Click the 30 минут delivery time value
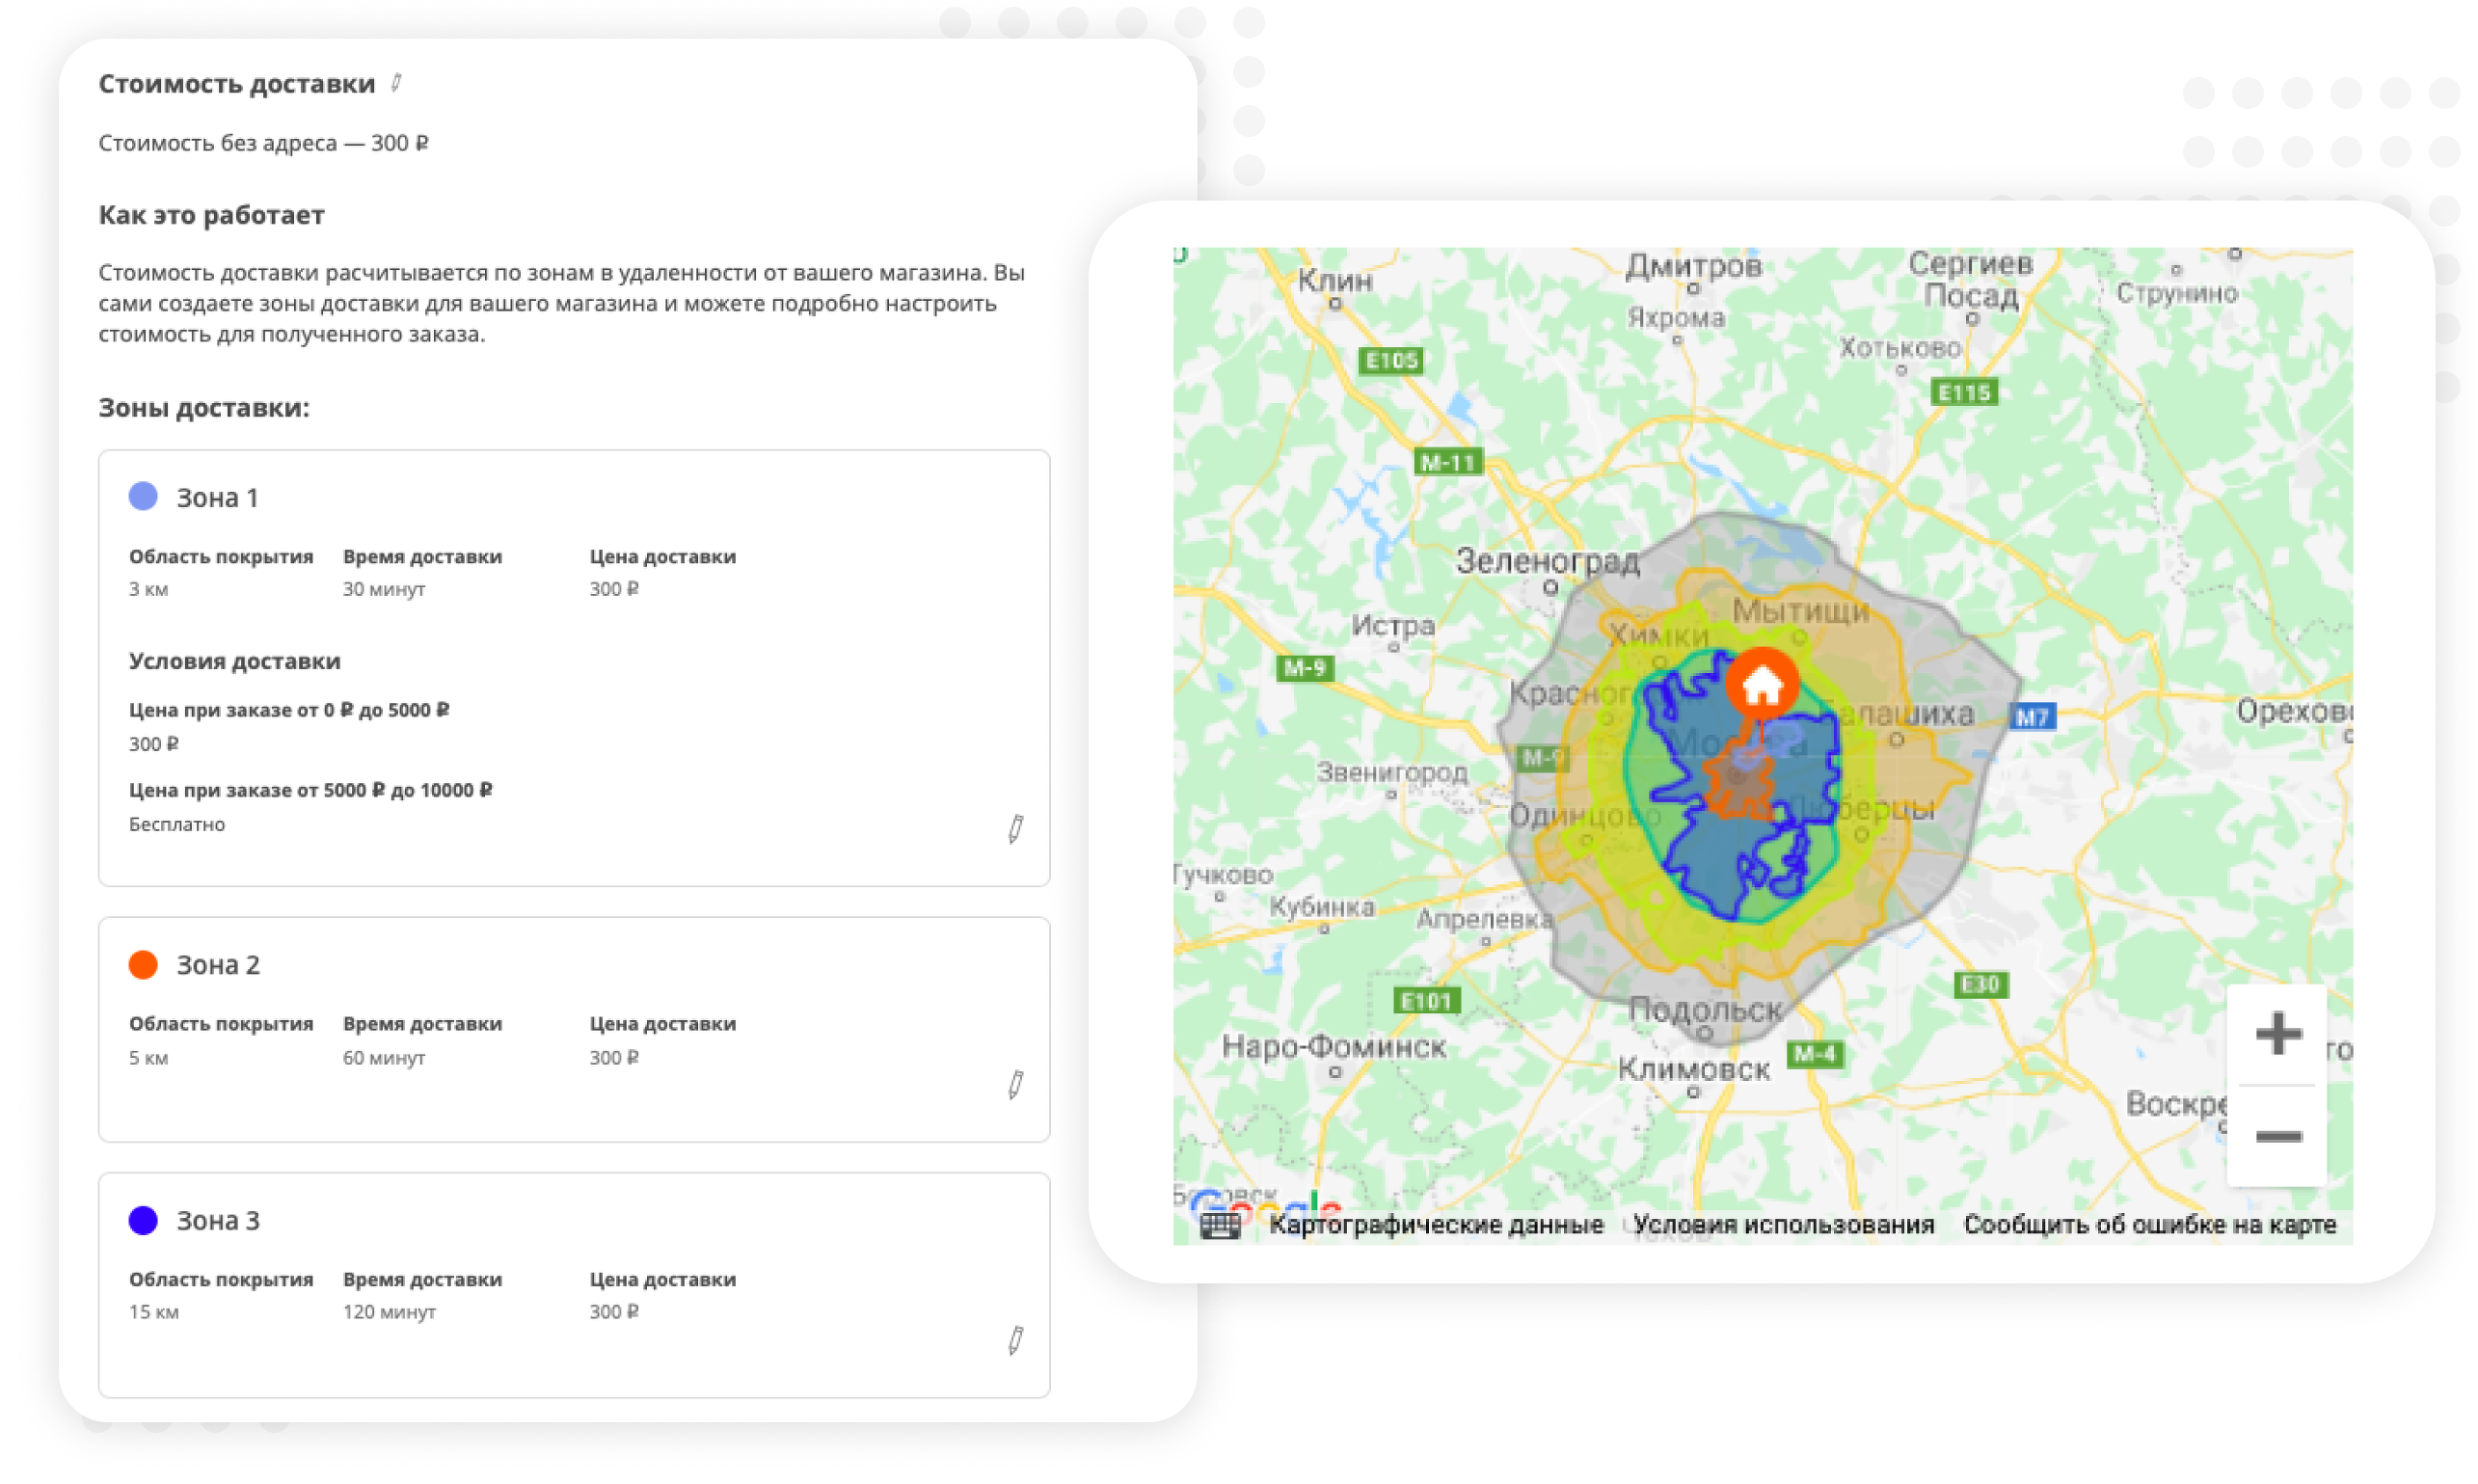Image resolution: width=2478 pixels, height=1484 pixels. click(384, 589)
